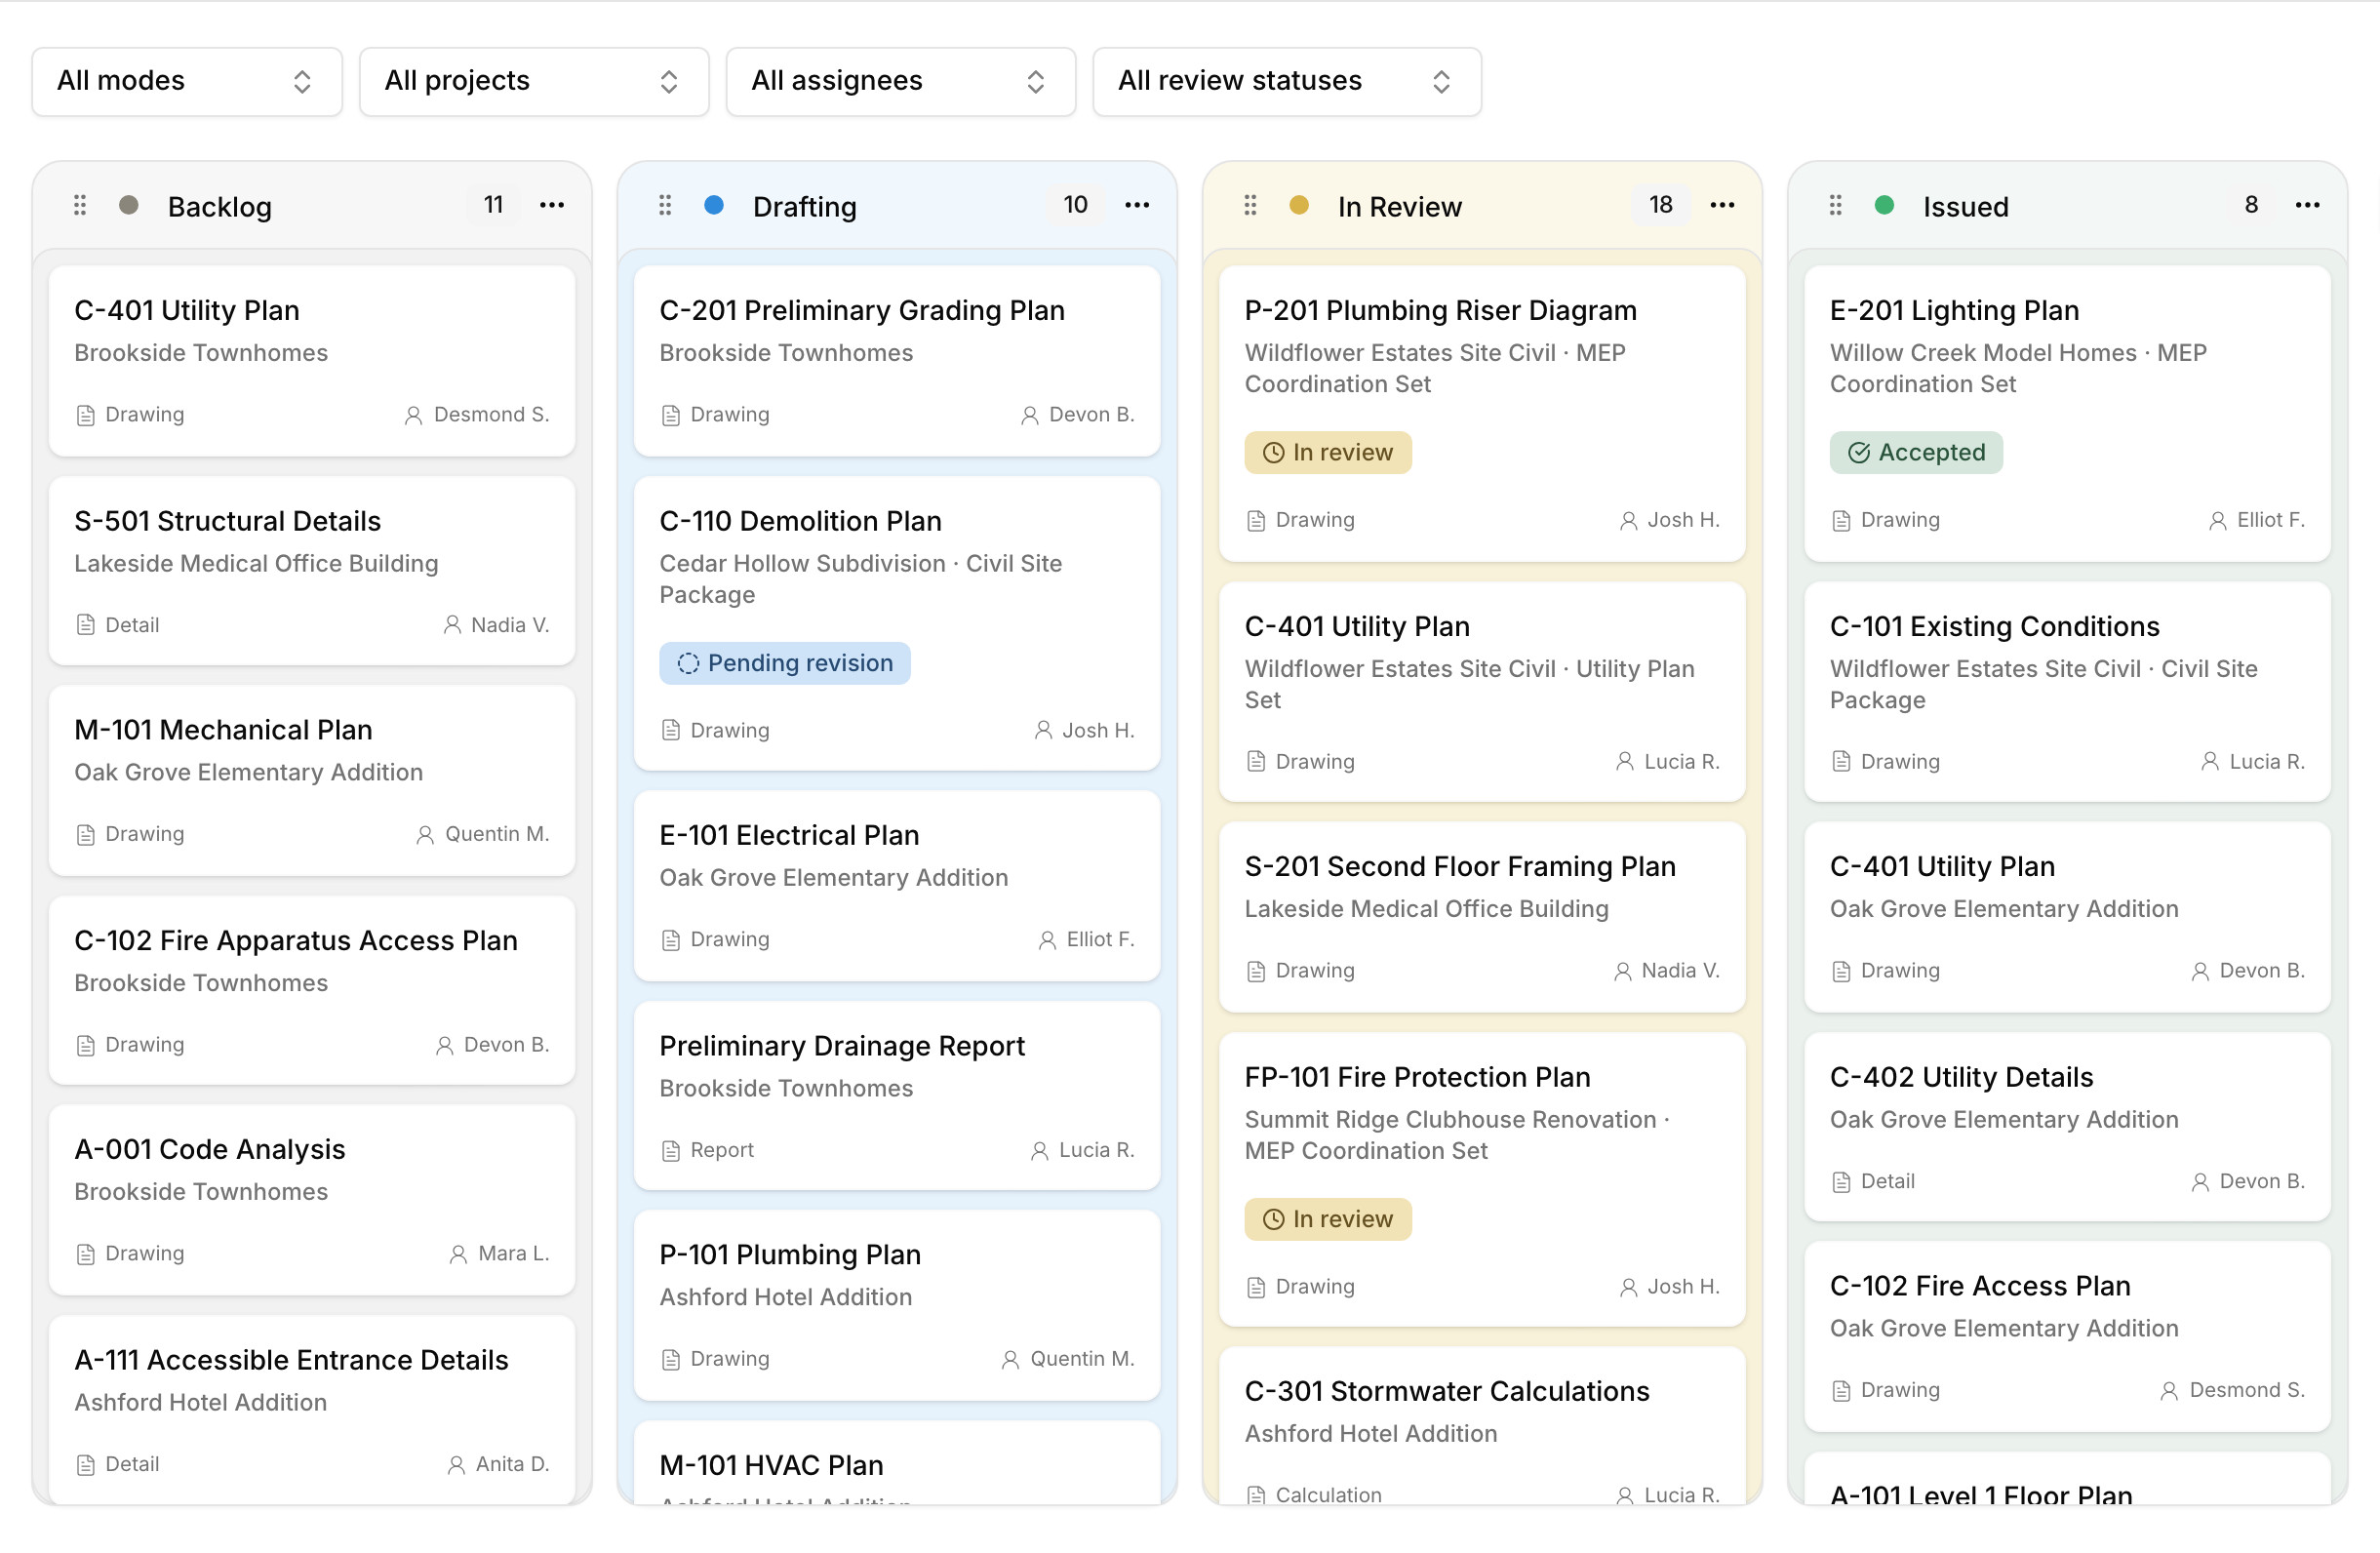Click the Drafting count badge 10
Image resolution: width=2380 pixels, height=1553 pixels.
(1075, 205)
